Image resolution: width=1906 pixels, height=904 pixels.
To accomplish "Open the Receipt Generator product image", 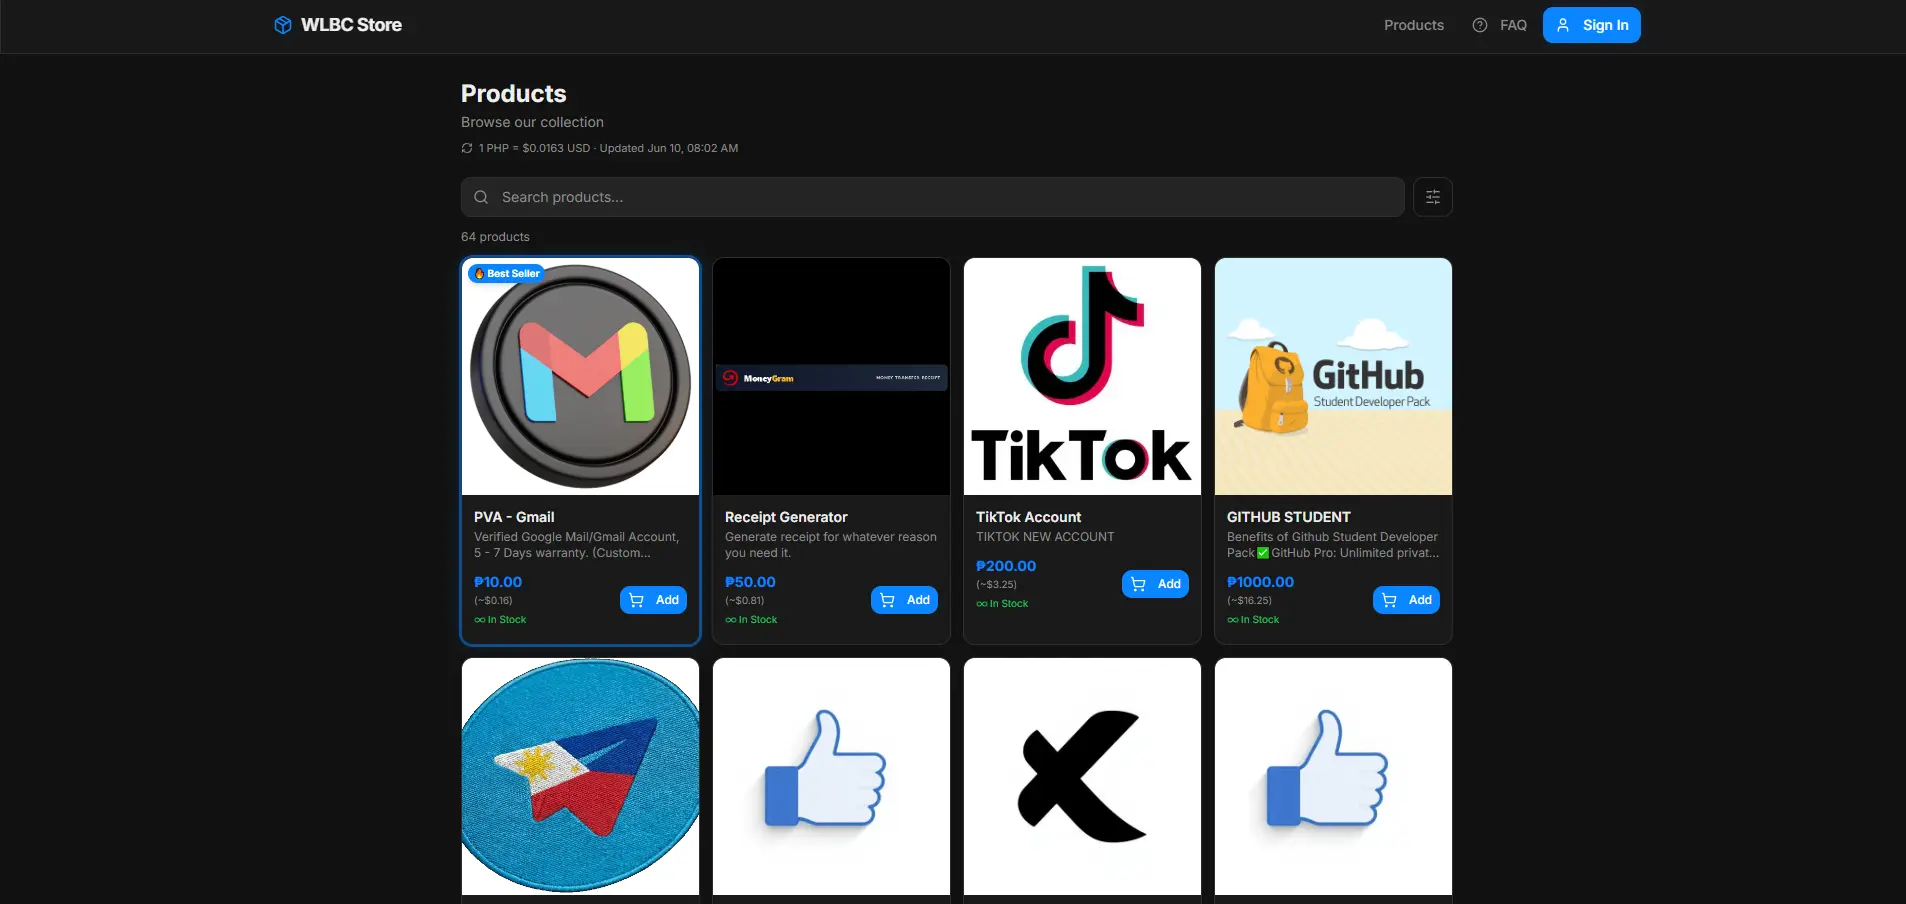I will point(831,376).
